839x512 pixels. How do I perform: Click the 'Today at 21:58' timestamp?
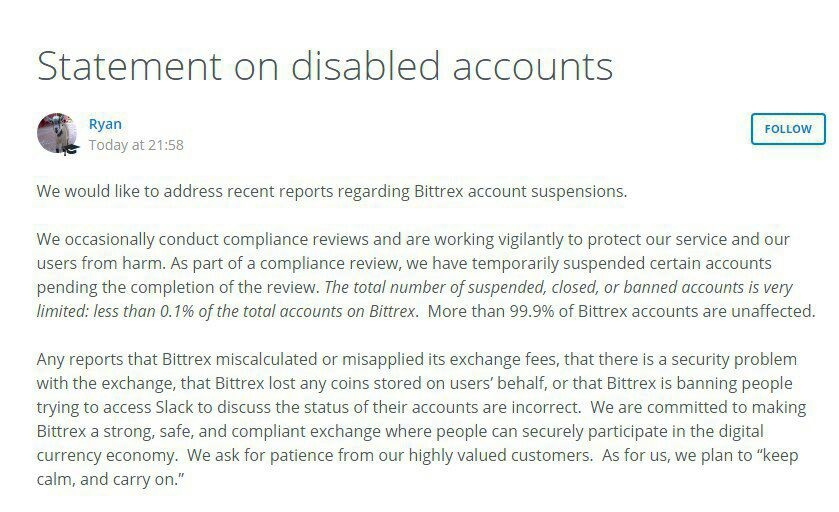pyautogui.click(x=136, y=145)
